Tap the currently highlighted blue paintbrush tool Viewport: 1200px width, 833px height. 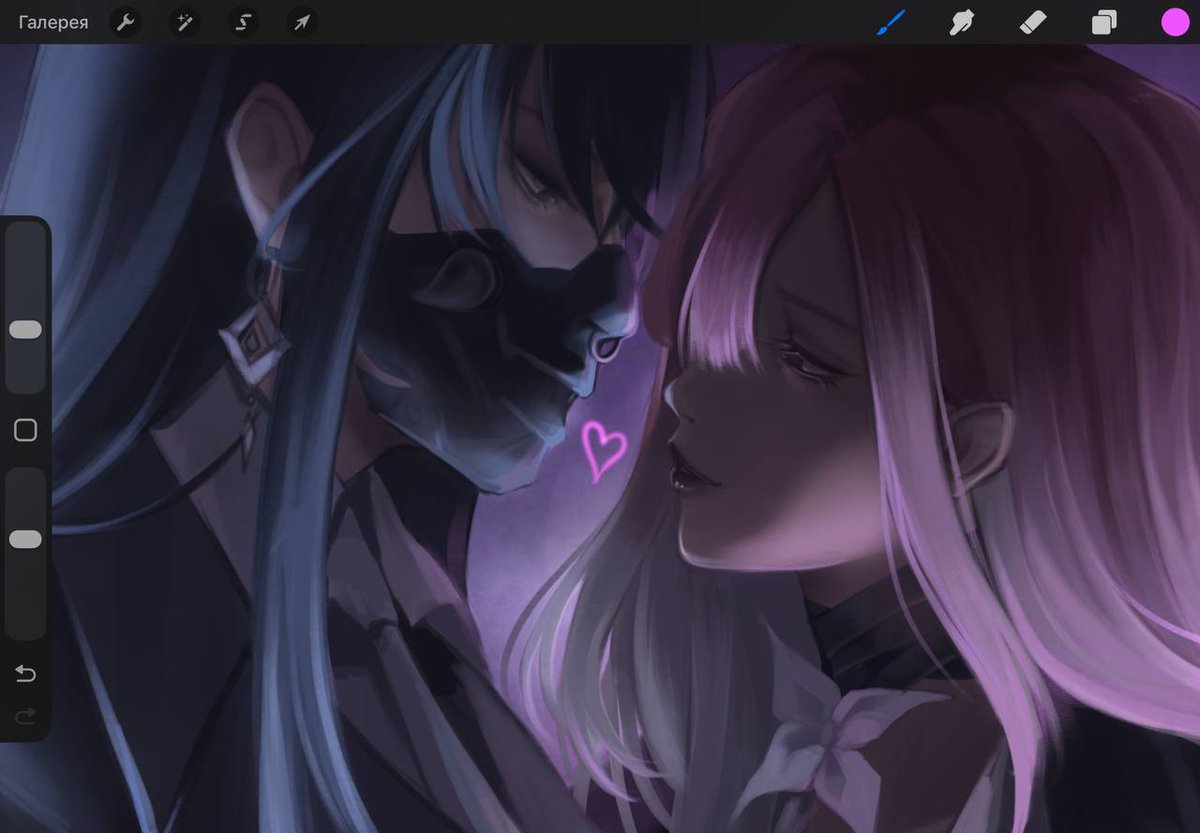click(x=889, y=22)
